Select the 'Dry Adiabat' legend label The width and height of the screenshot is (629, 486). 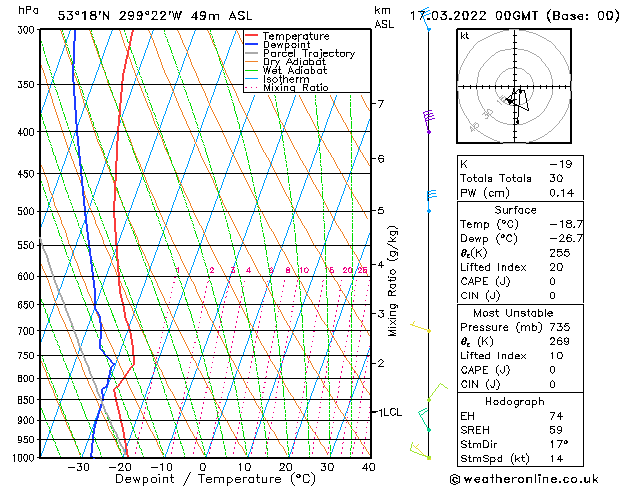pos(294,62)
